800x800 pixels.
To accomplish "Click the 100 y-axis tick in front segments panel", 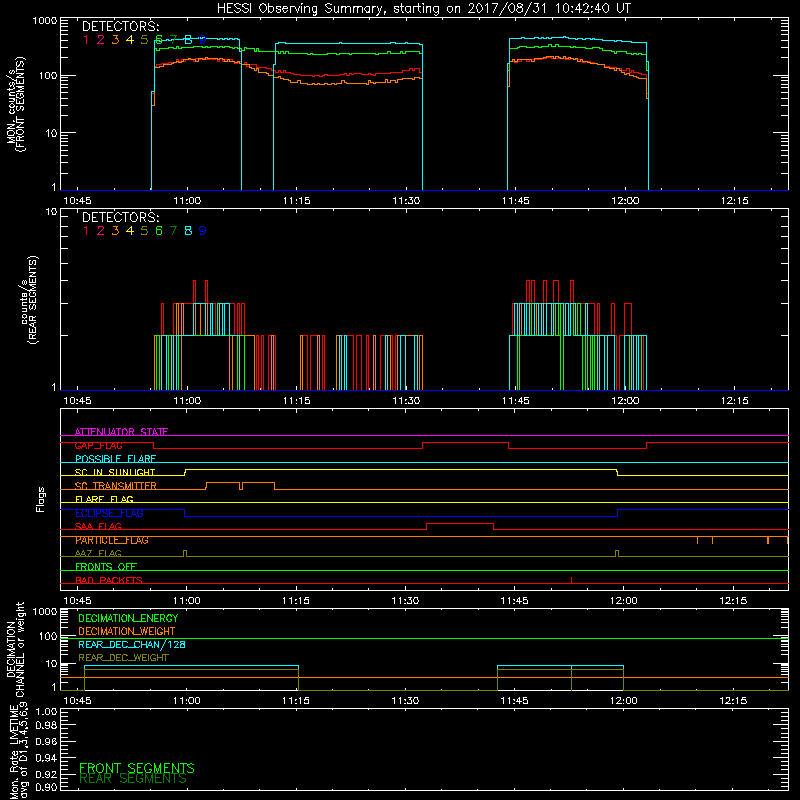I will [48, 76].
